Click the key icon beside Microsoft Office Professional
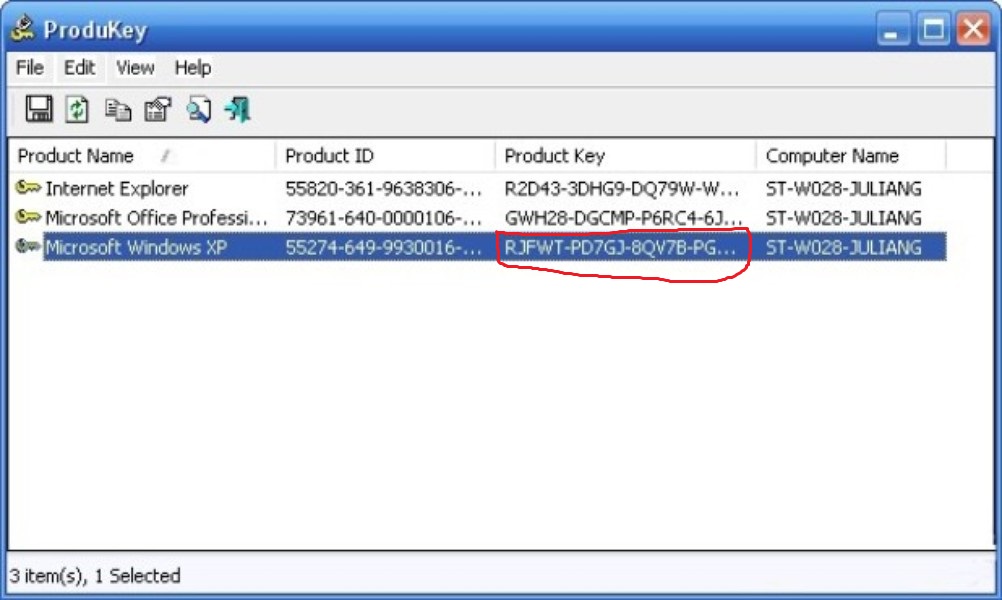The width and height of the screenshot is (1002, 600). coord(28,217)
